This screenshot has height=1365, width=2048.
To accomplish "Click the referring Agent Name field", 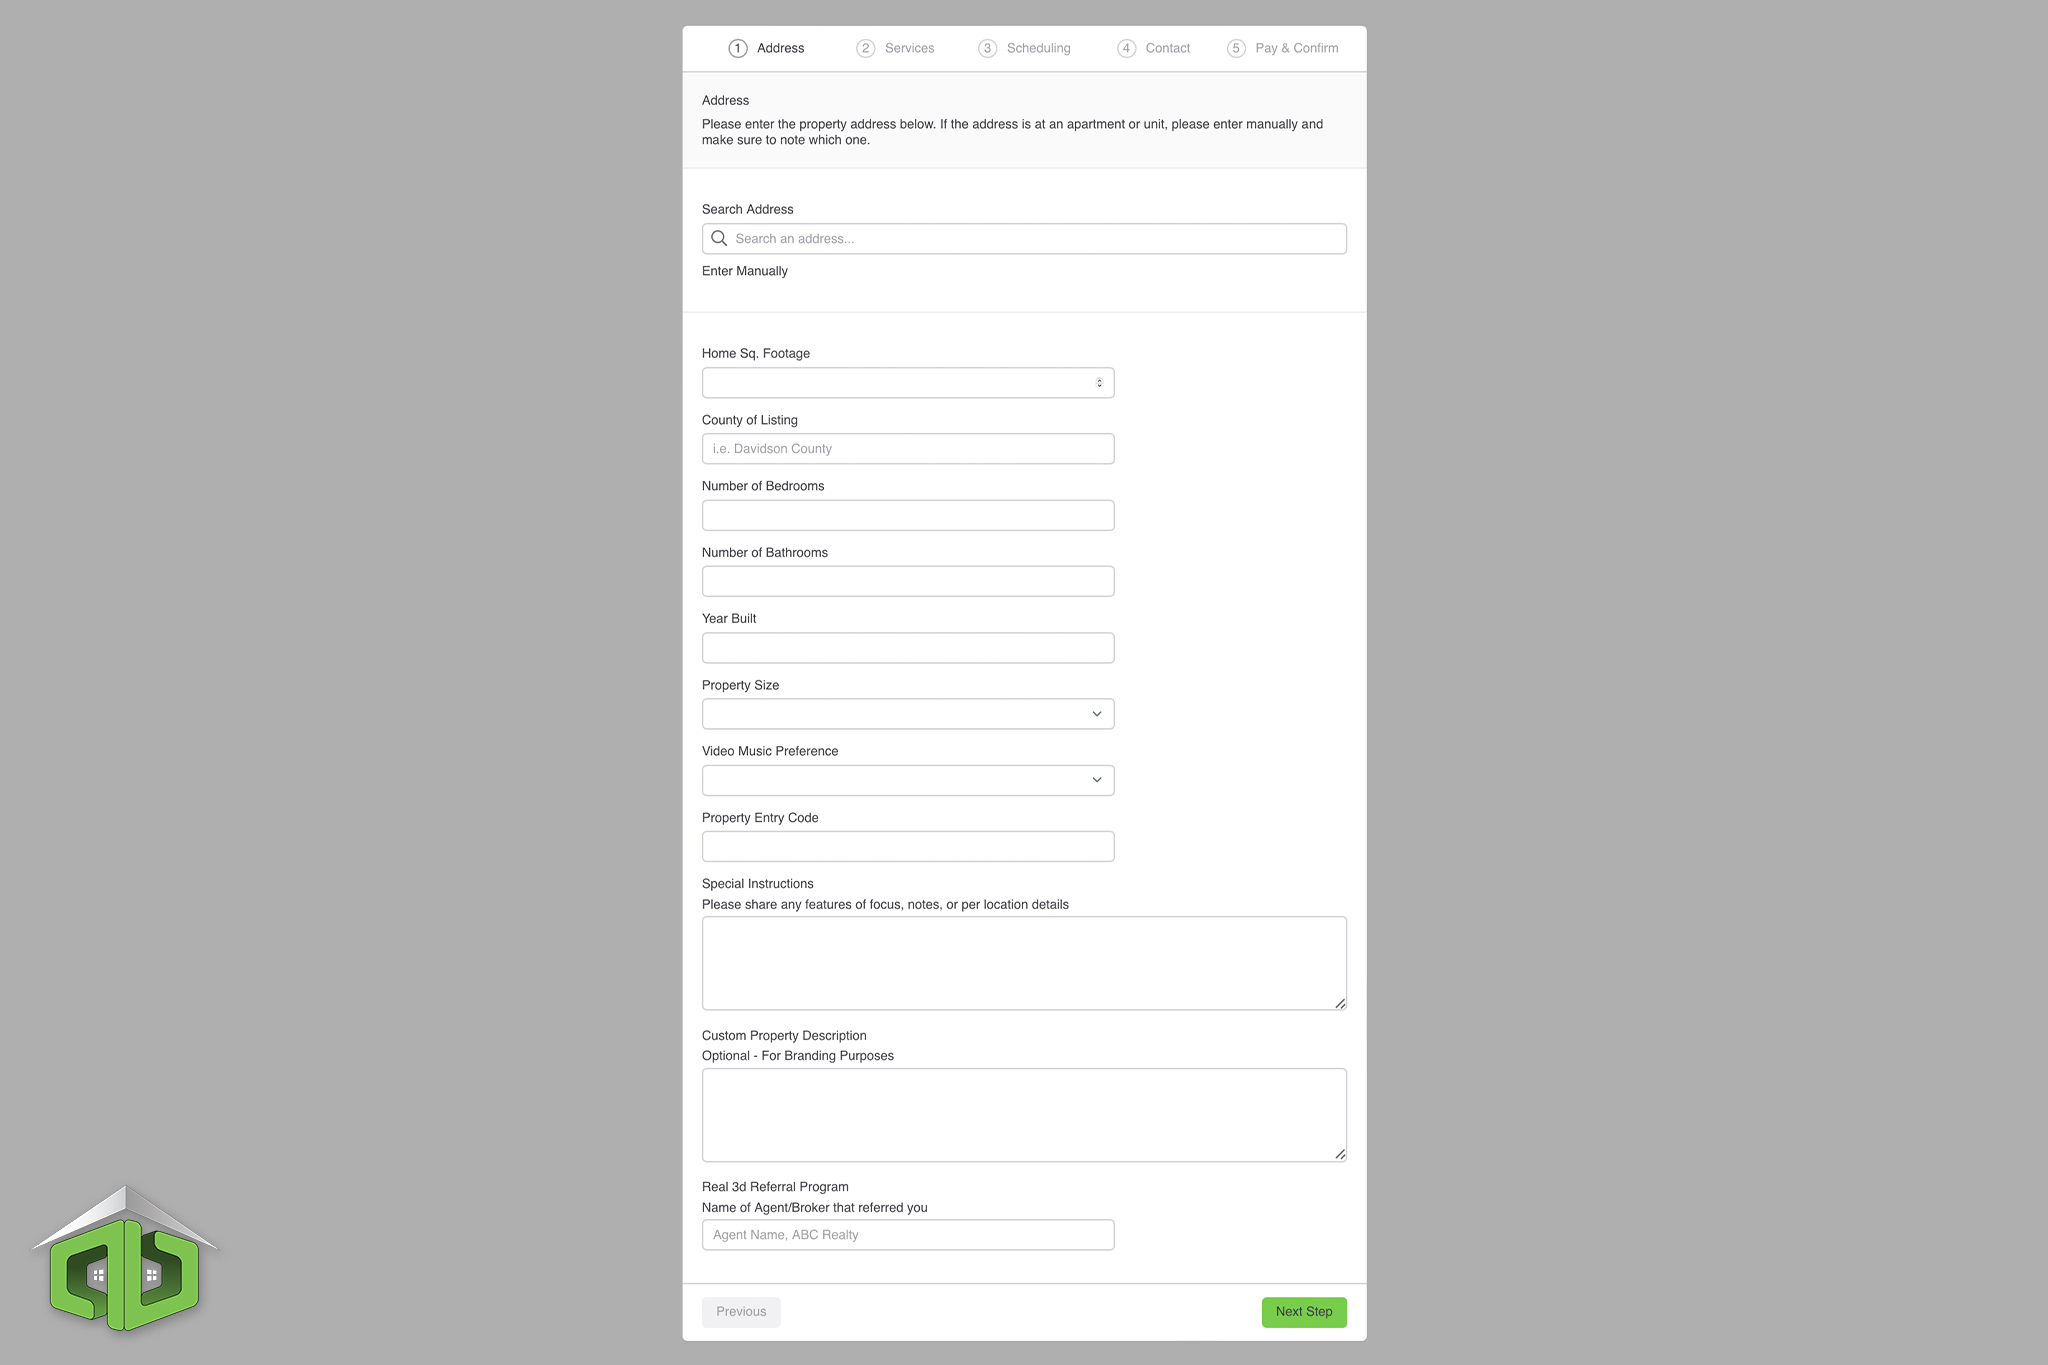I will click(x=908, y=1235).
